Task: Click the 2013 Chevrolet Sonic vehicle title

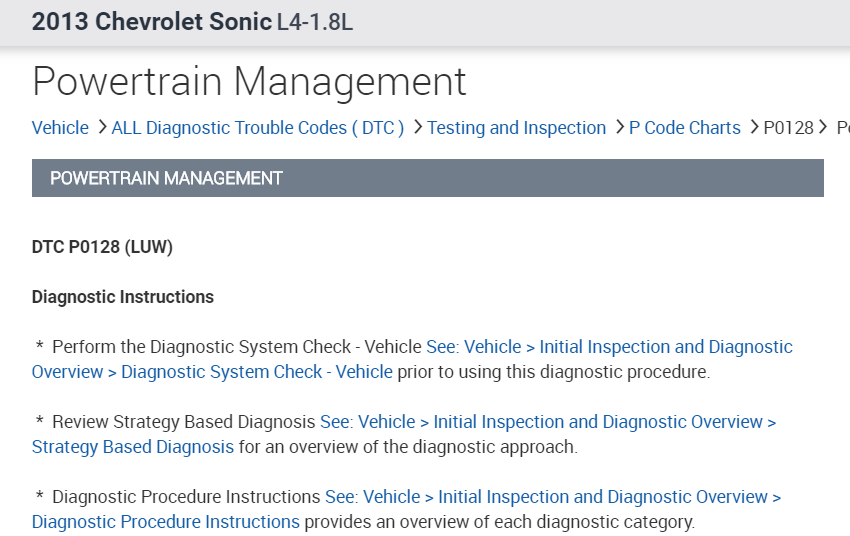Action: (151, 22)
